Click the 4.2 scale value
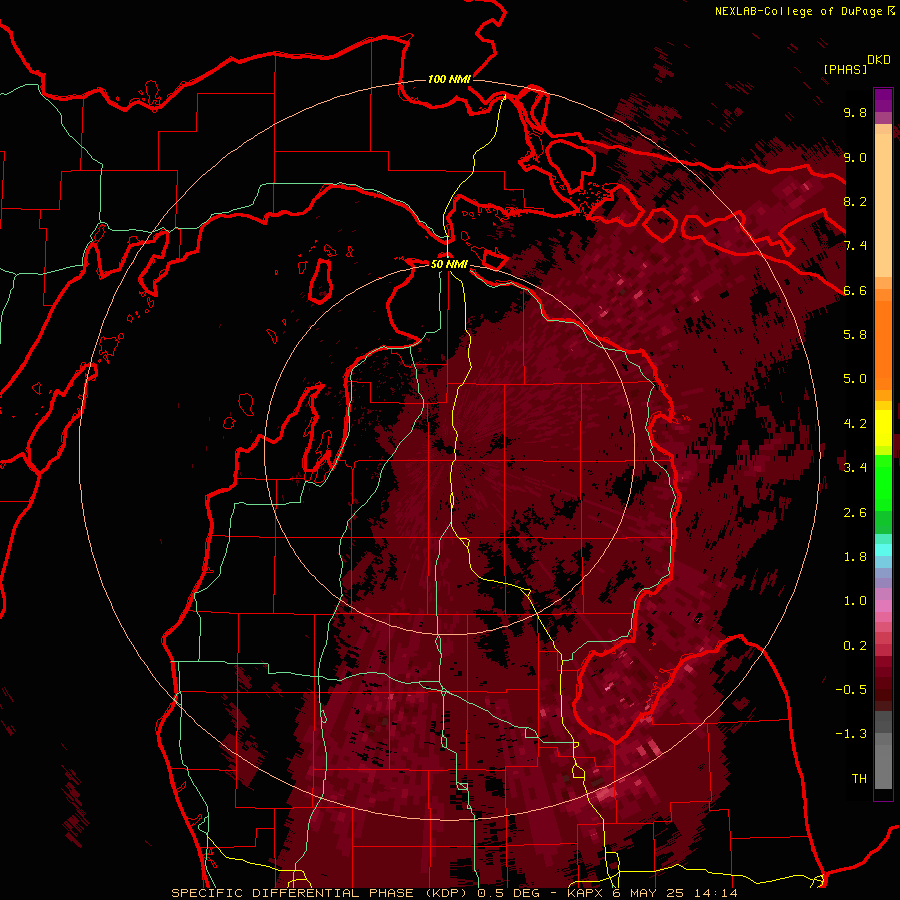Screen dimensions: 900x900 pyautogui.click(x=855, y=424)
